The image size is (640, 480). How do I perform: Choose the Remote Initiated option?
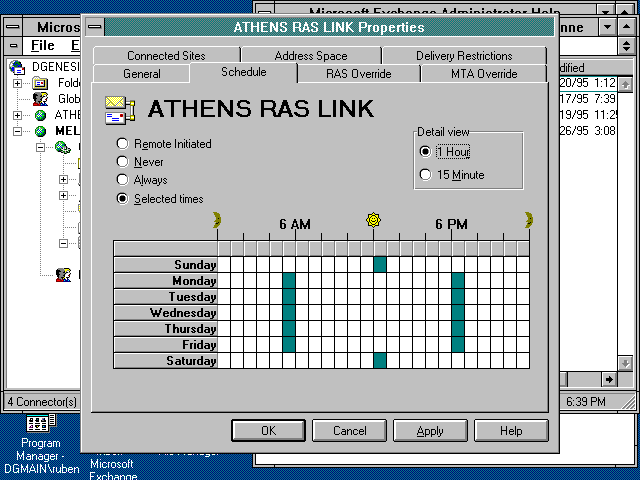(164, 144)
